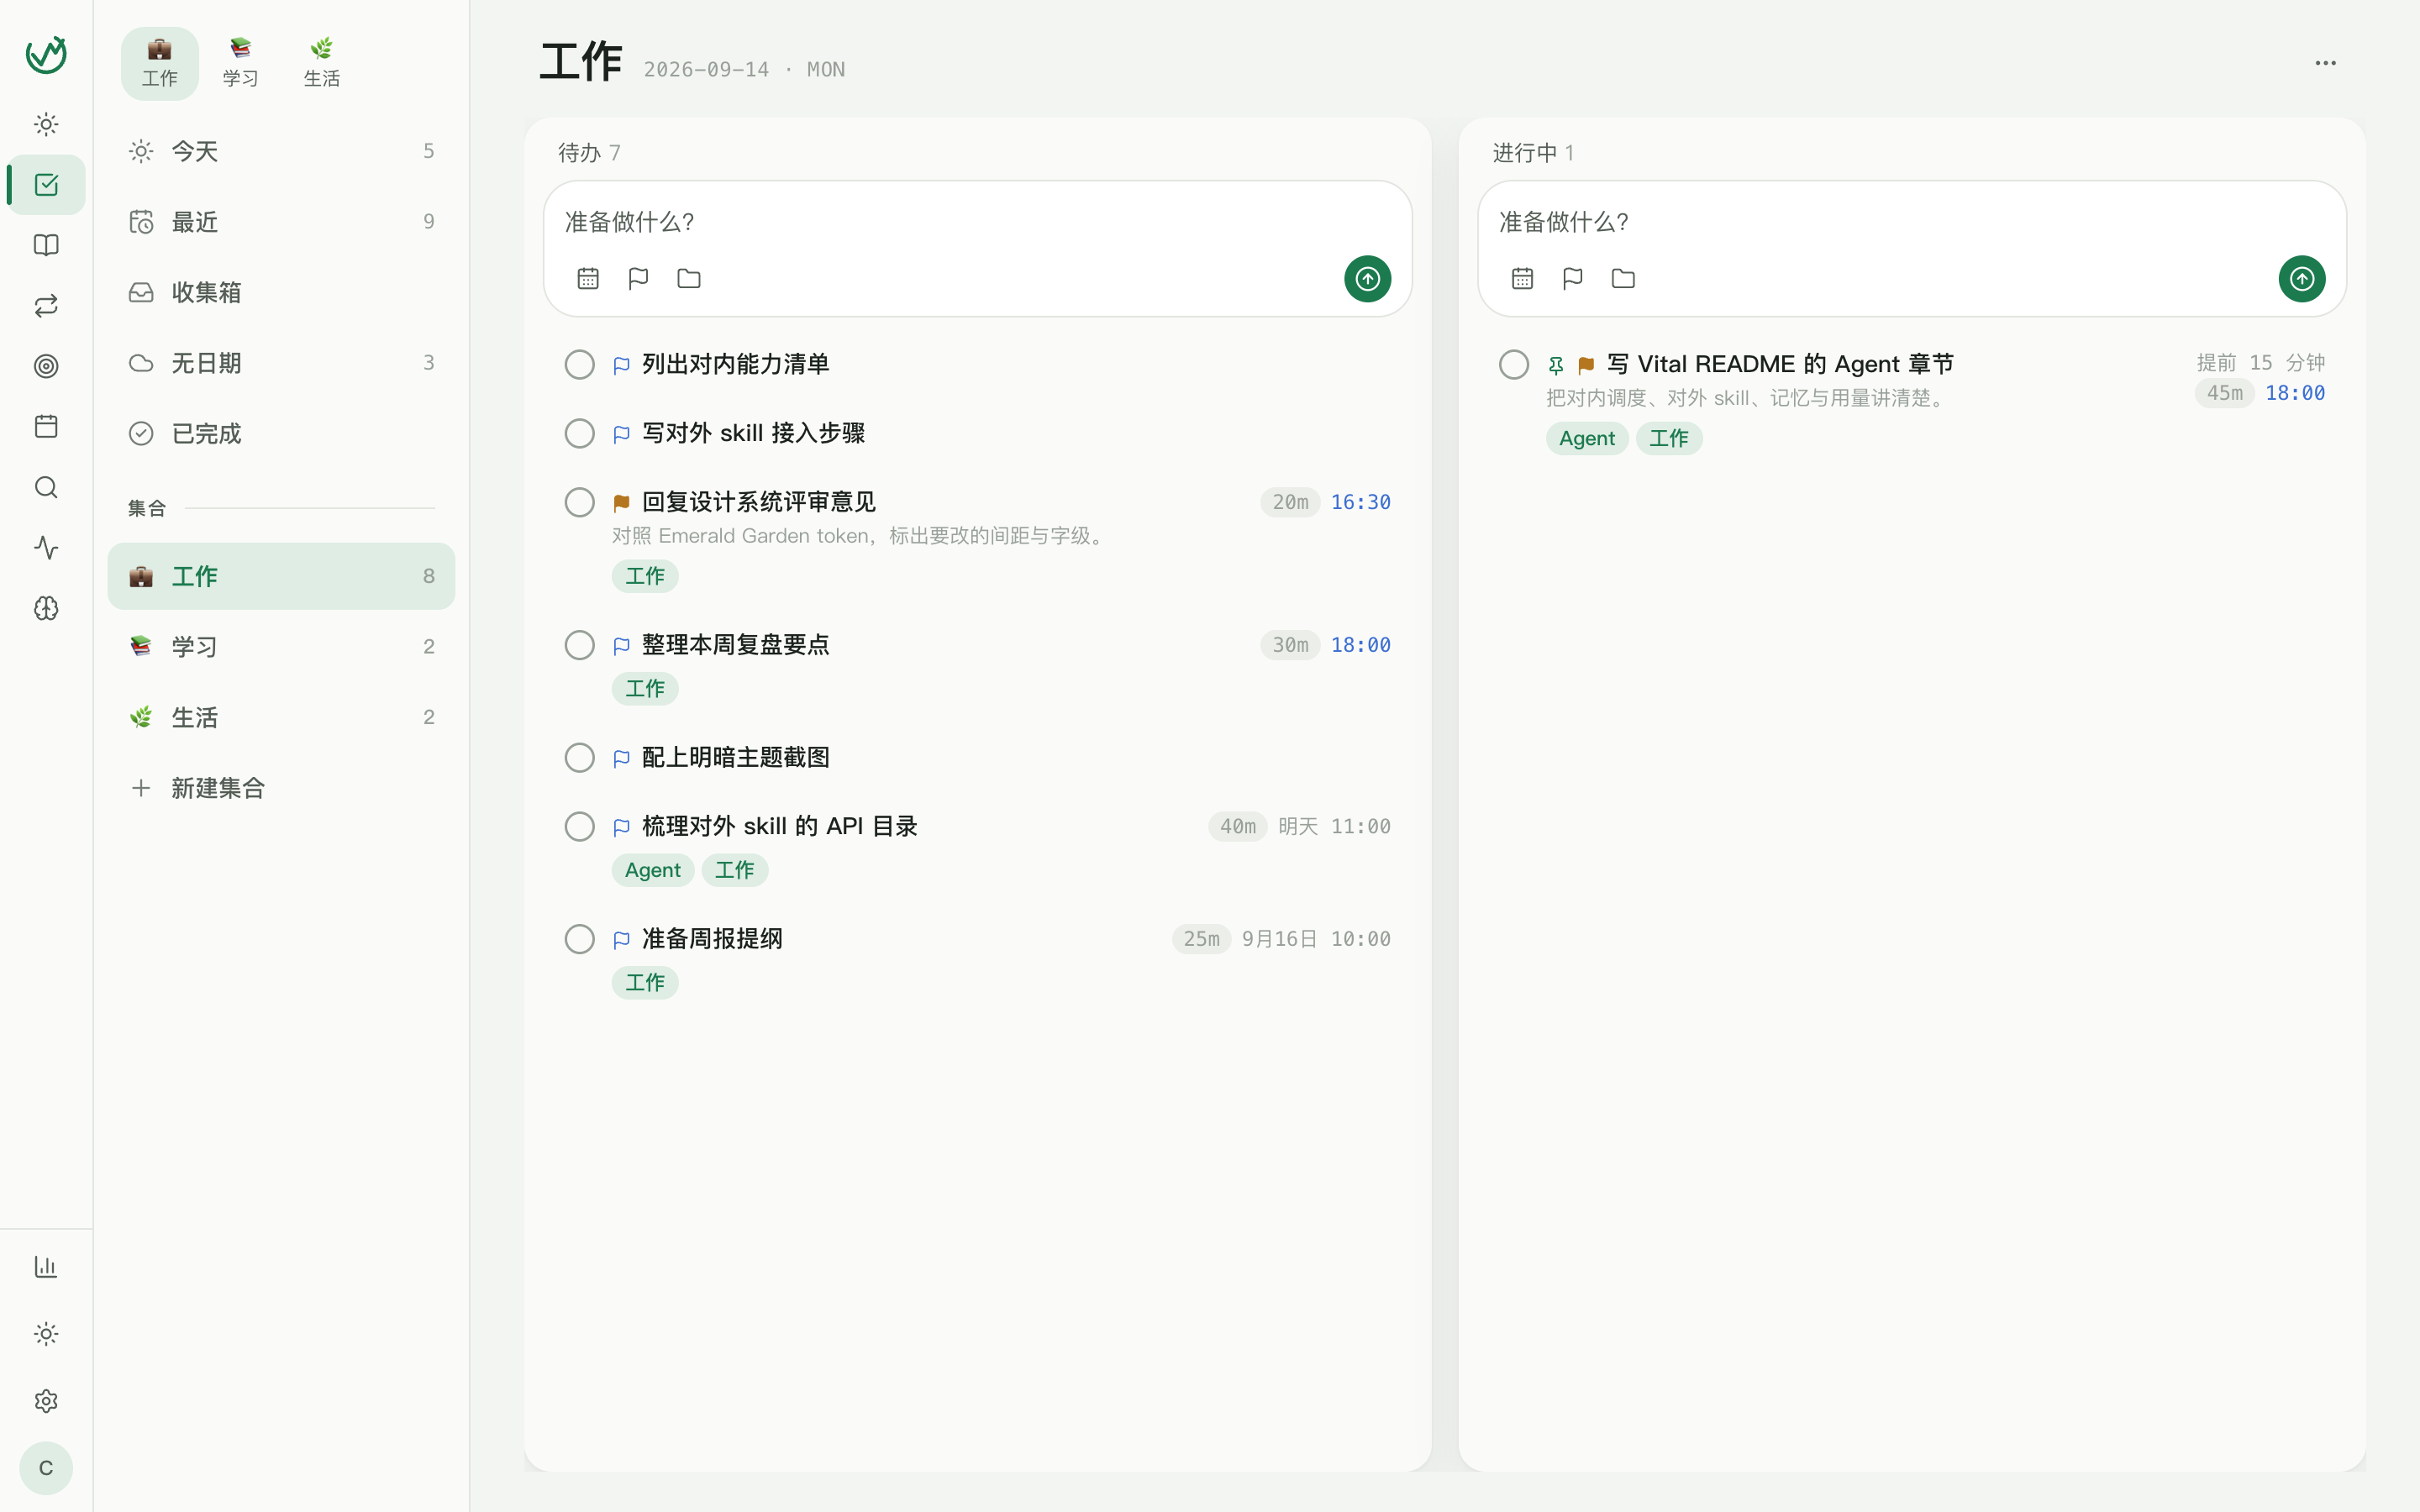This screenshot has height=1512, width=2420.
Task: Open the 生活 collection in sidebar
Action: (281, 717)
